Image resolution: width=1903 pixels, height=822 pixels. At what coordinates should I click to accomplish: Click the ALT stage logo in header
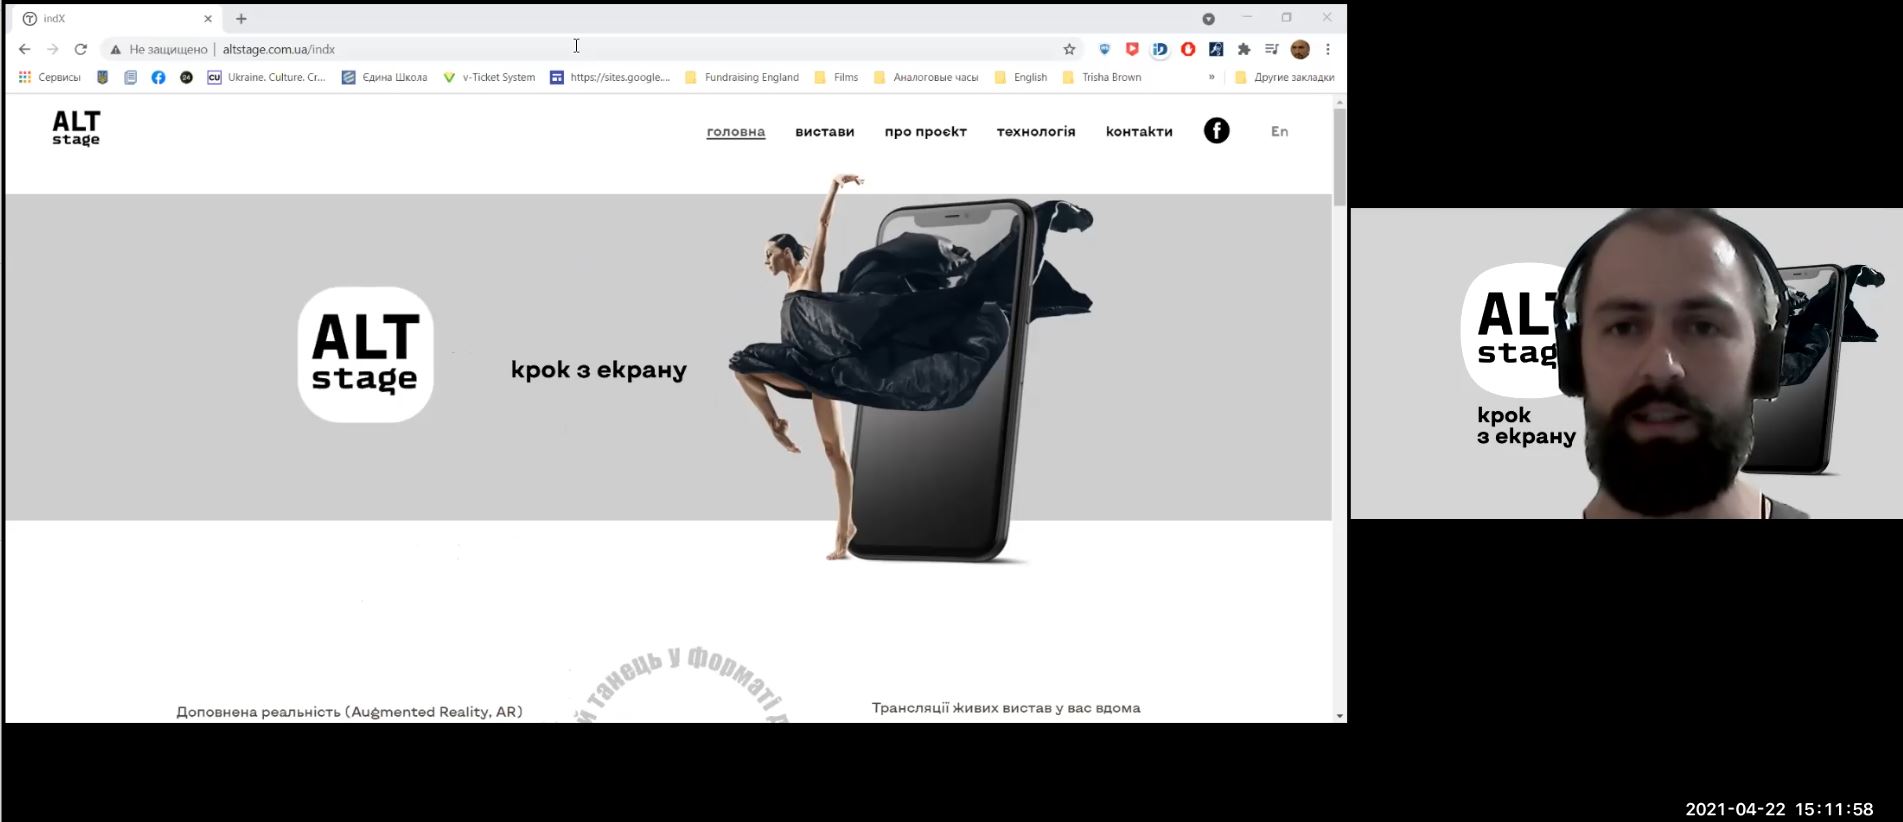(76, 128)
